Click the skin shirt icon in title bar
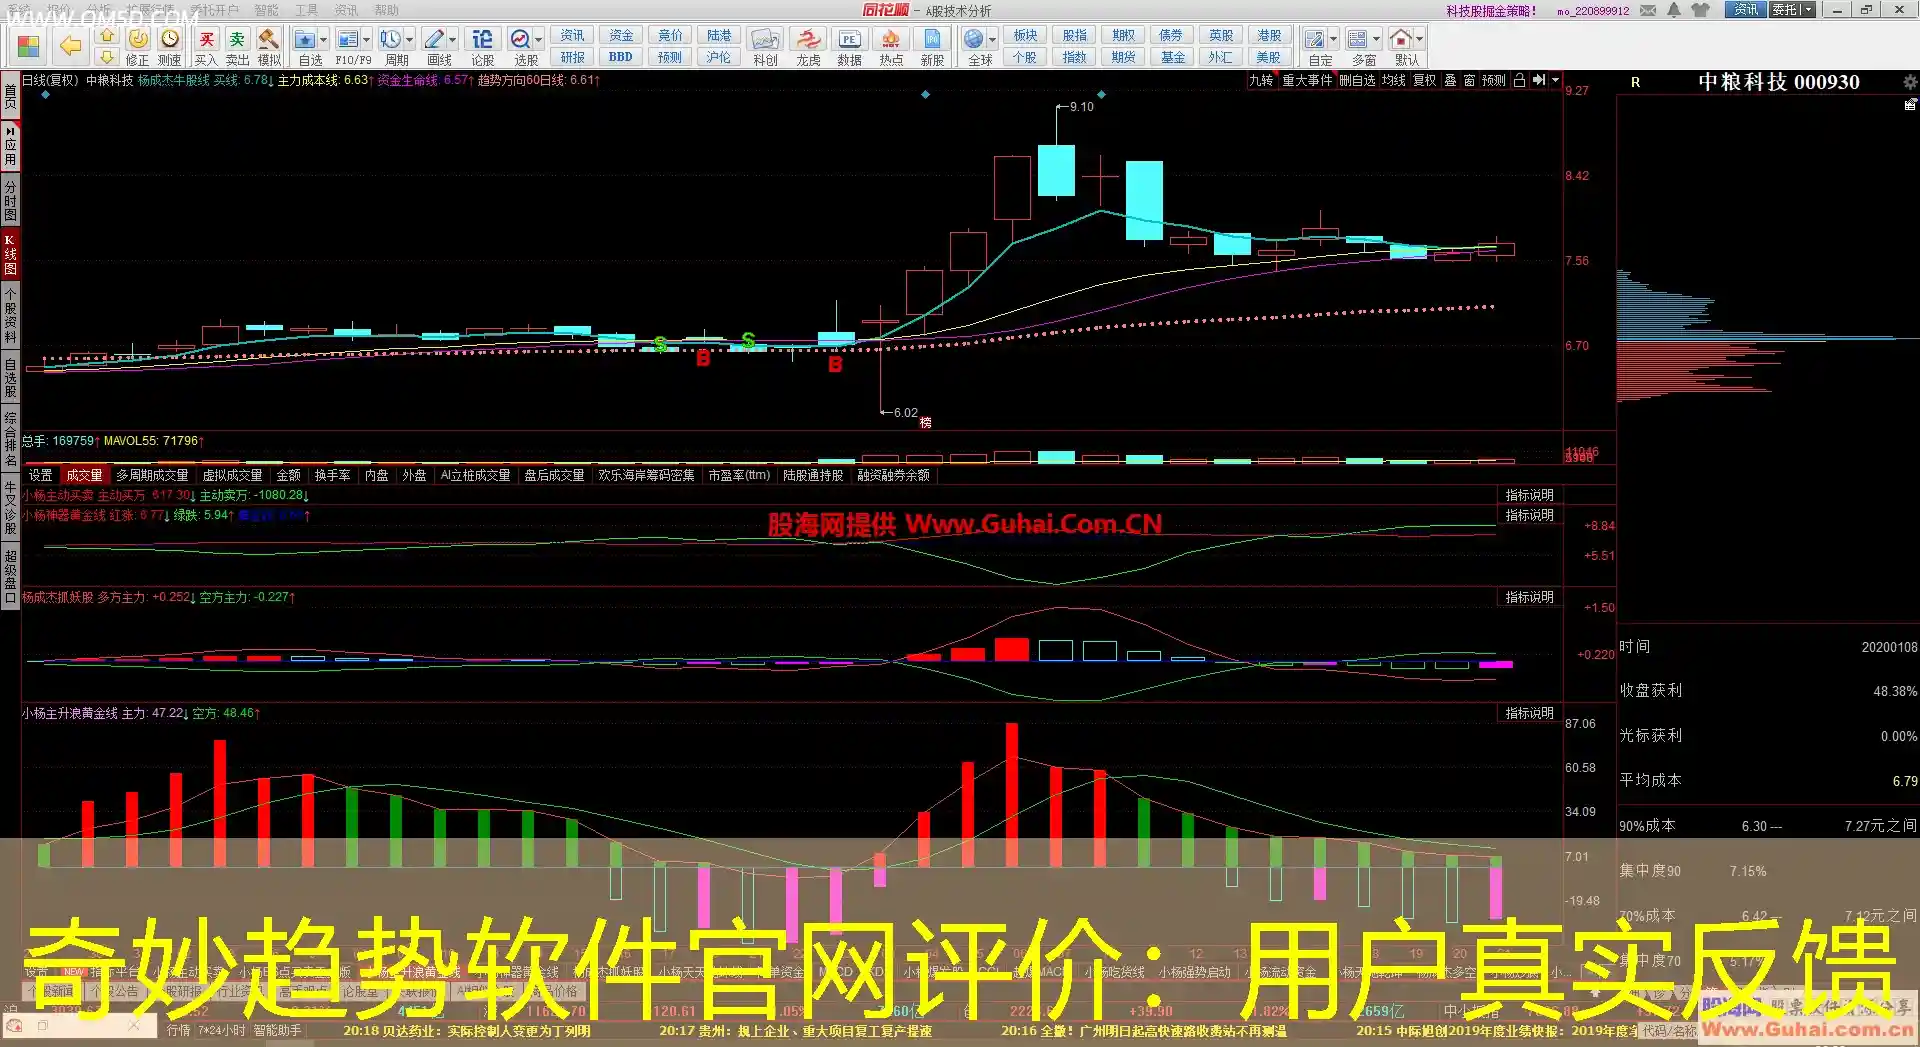The width and height of the screenshot is (1920, 1047). 1700,10
